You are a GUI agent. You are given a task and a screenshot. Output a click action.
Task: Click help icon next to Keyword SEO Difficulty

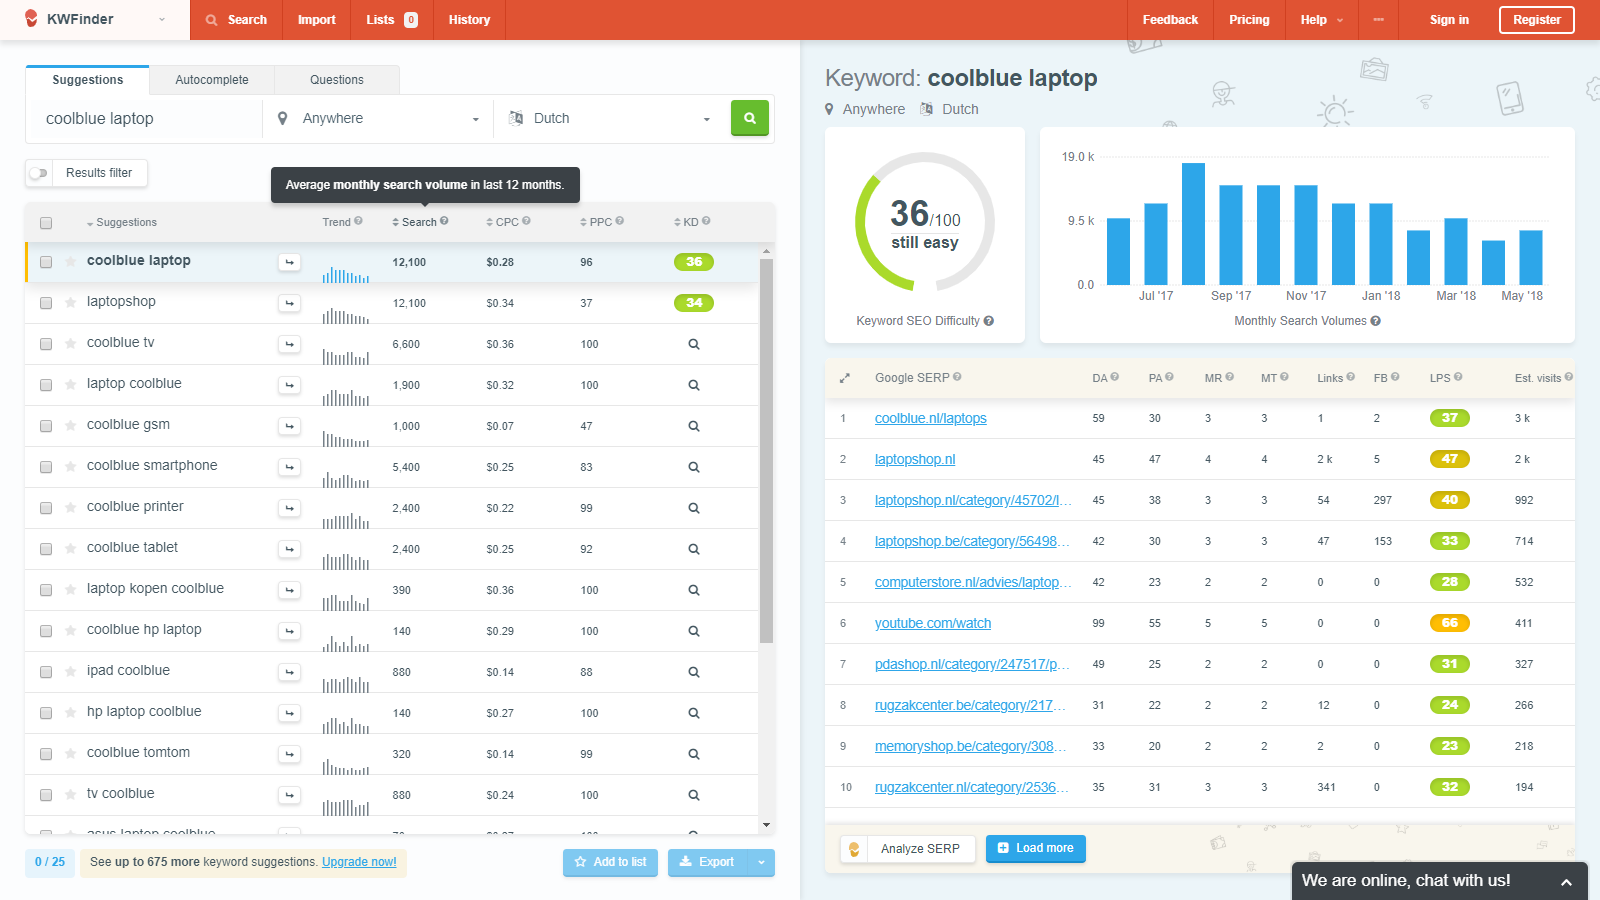click(989, 321)
